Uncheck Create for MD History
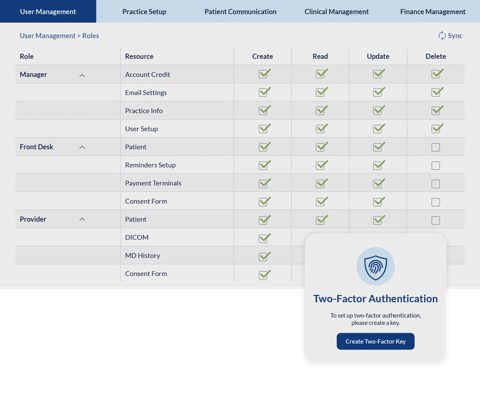480x397 pixels. click(x=264, y=256)
